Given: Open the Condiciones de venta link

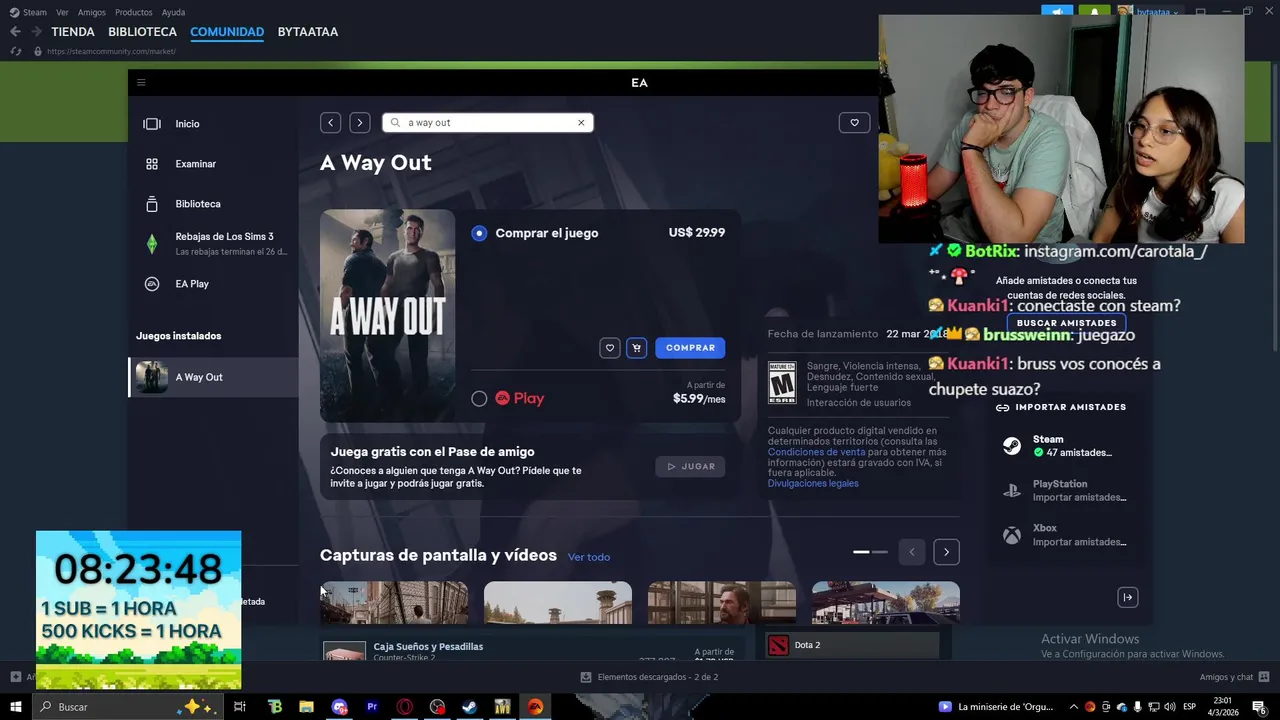Looking at the screenshot, I should 816,452.
